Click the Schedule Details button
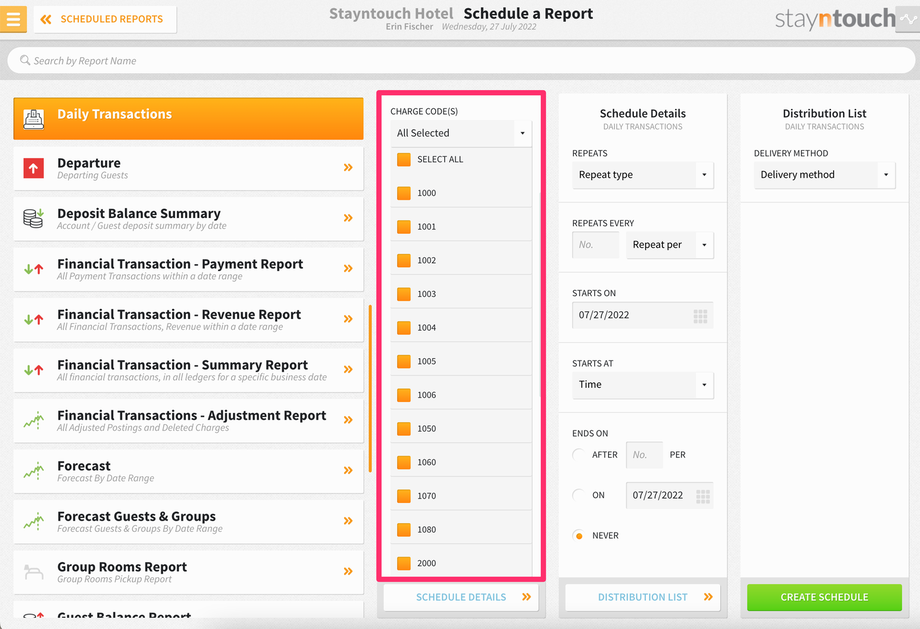The height and width of the screenshot is (629, 920). [x=461, y=597]
